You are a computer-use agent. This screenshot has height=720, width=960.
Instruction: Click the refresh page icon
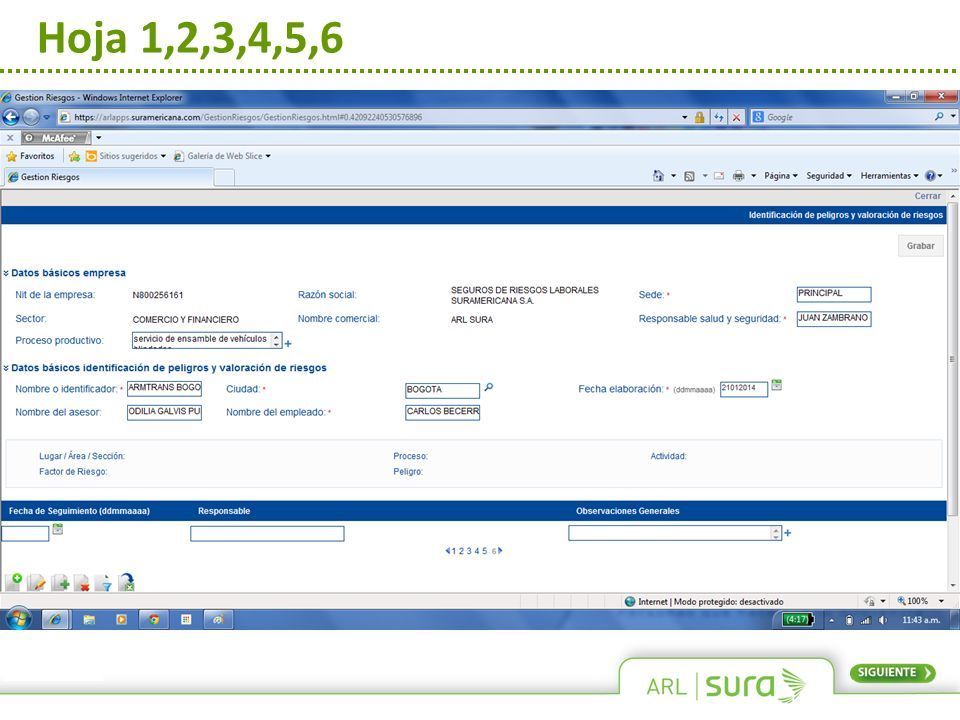click(x=719, y=117)
